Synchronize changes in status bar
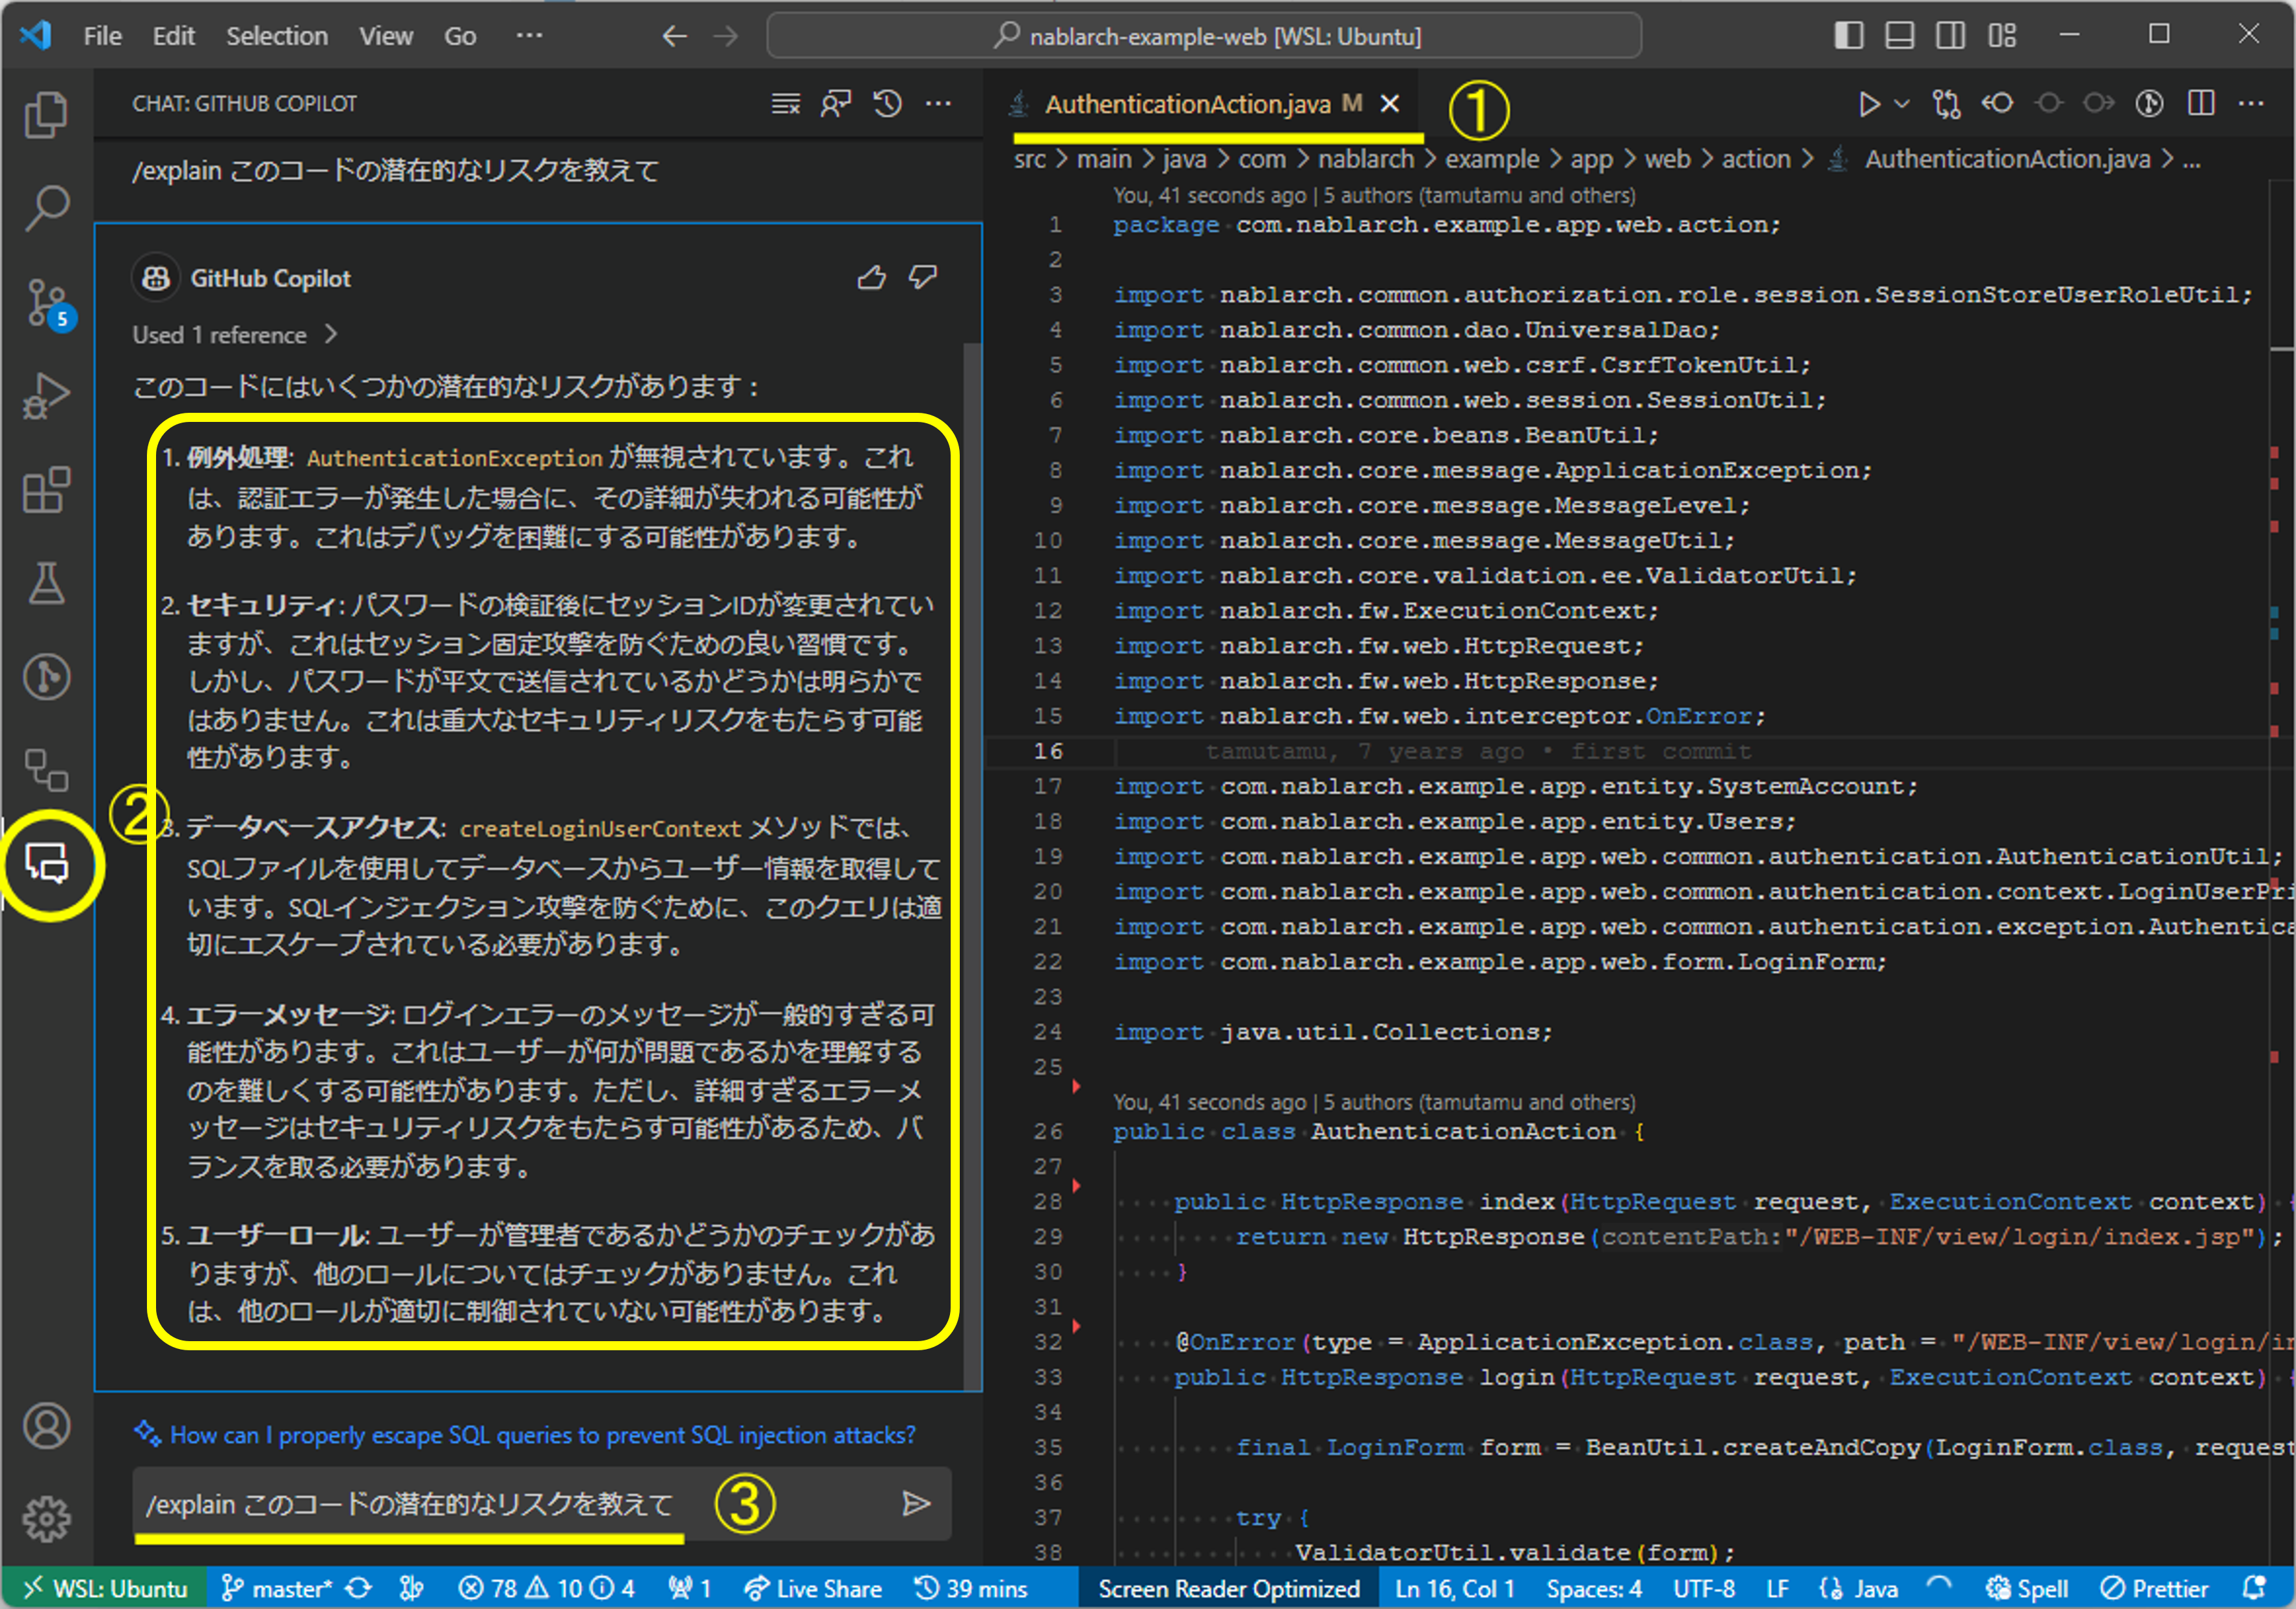 point(358,1588)
